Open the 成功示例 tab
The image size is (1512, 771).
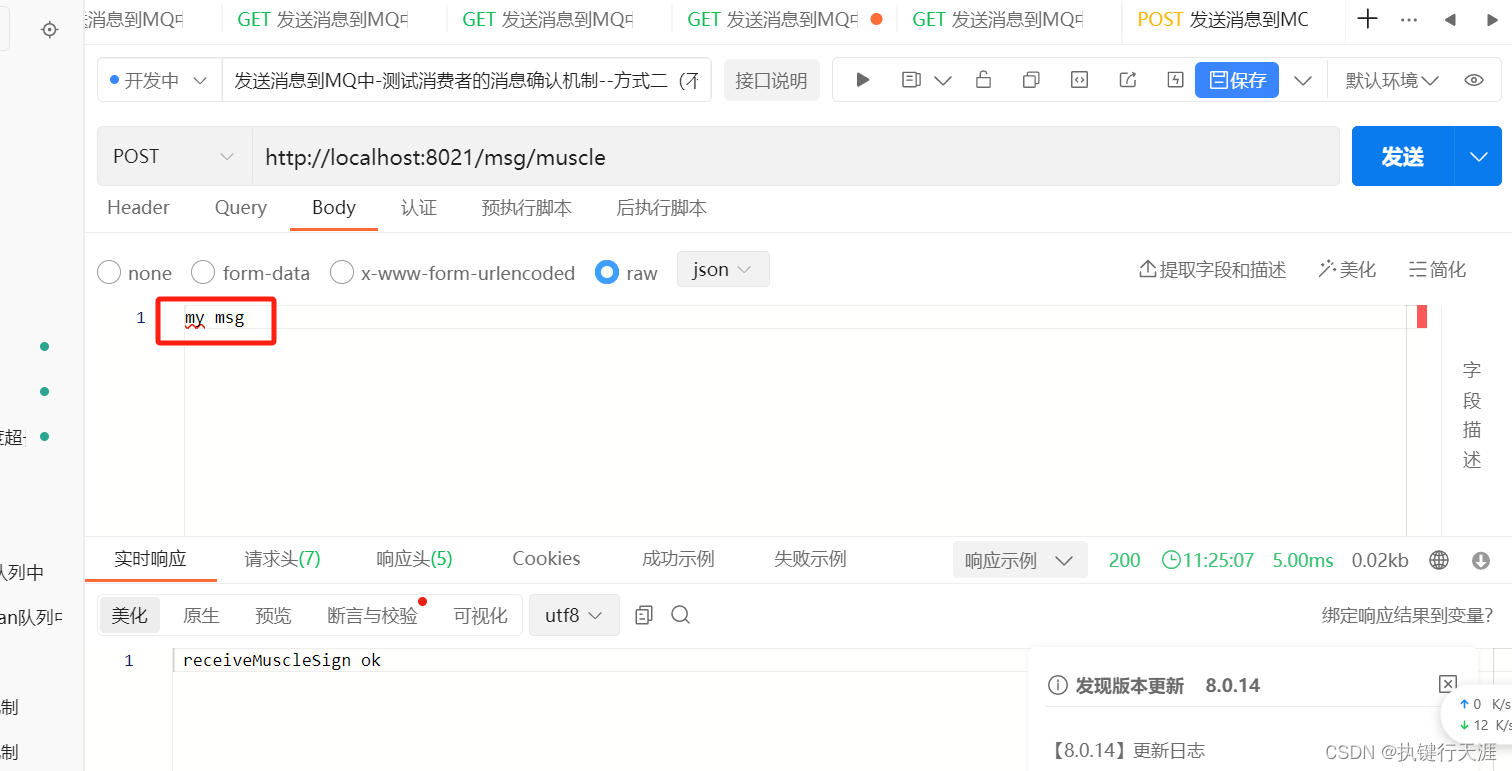pos(678,559)
